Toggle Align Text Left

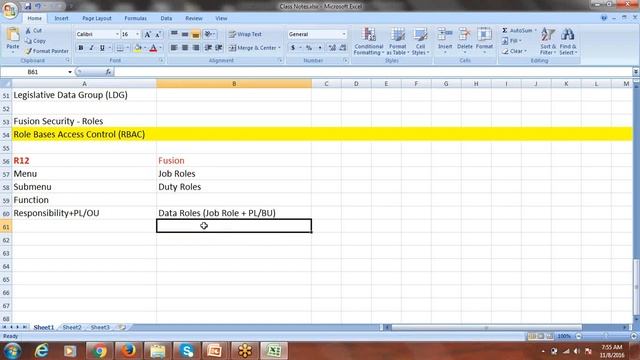pos(174,48)
